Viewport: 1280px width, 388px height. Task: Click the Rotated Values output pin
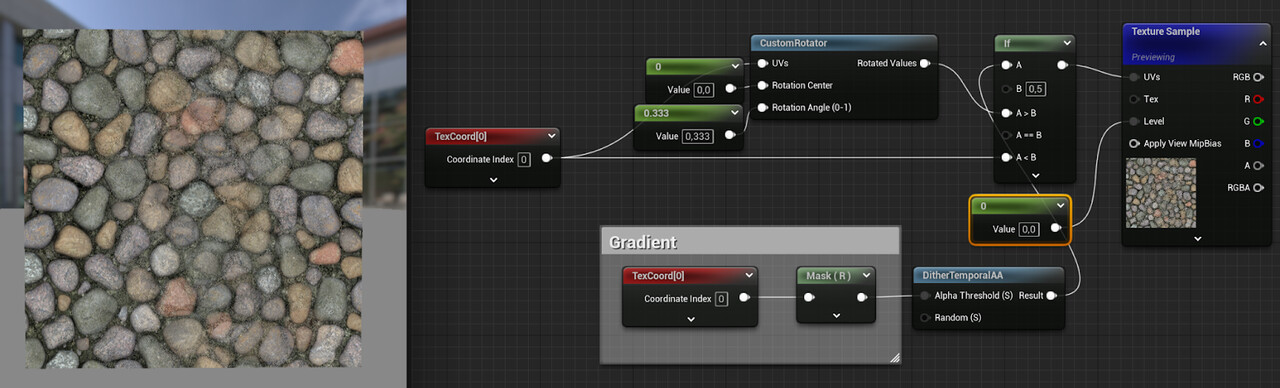pos(925,64)
